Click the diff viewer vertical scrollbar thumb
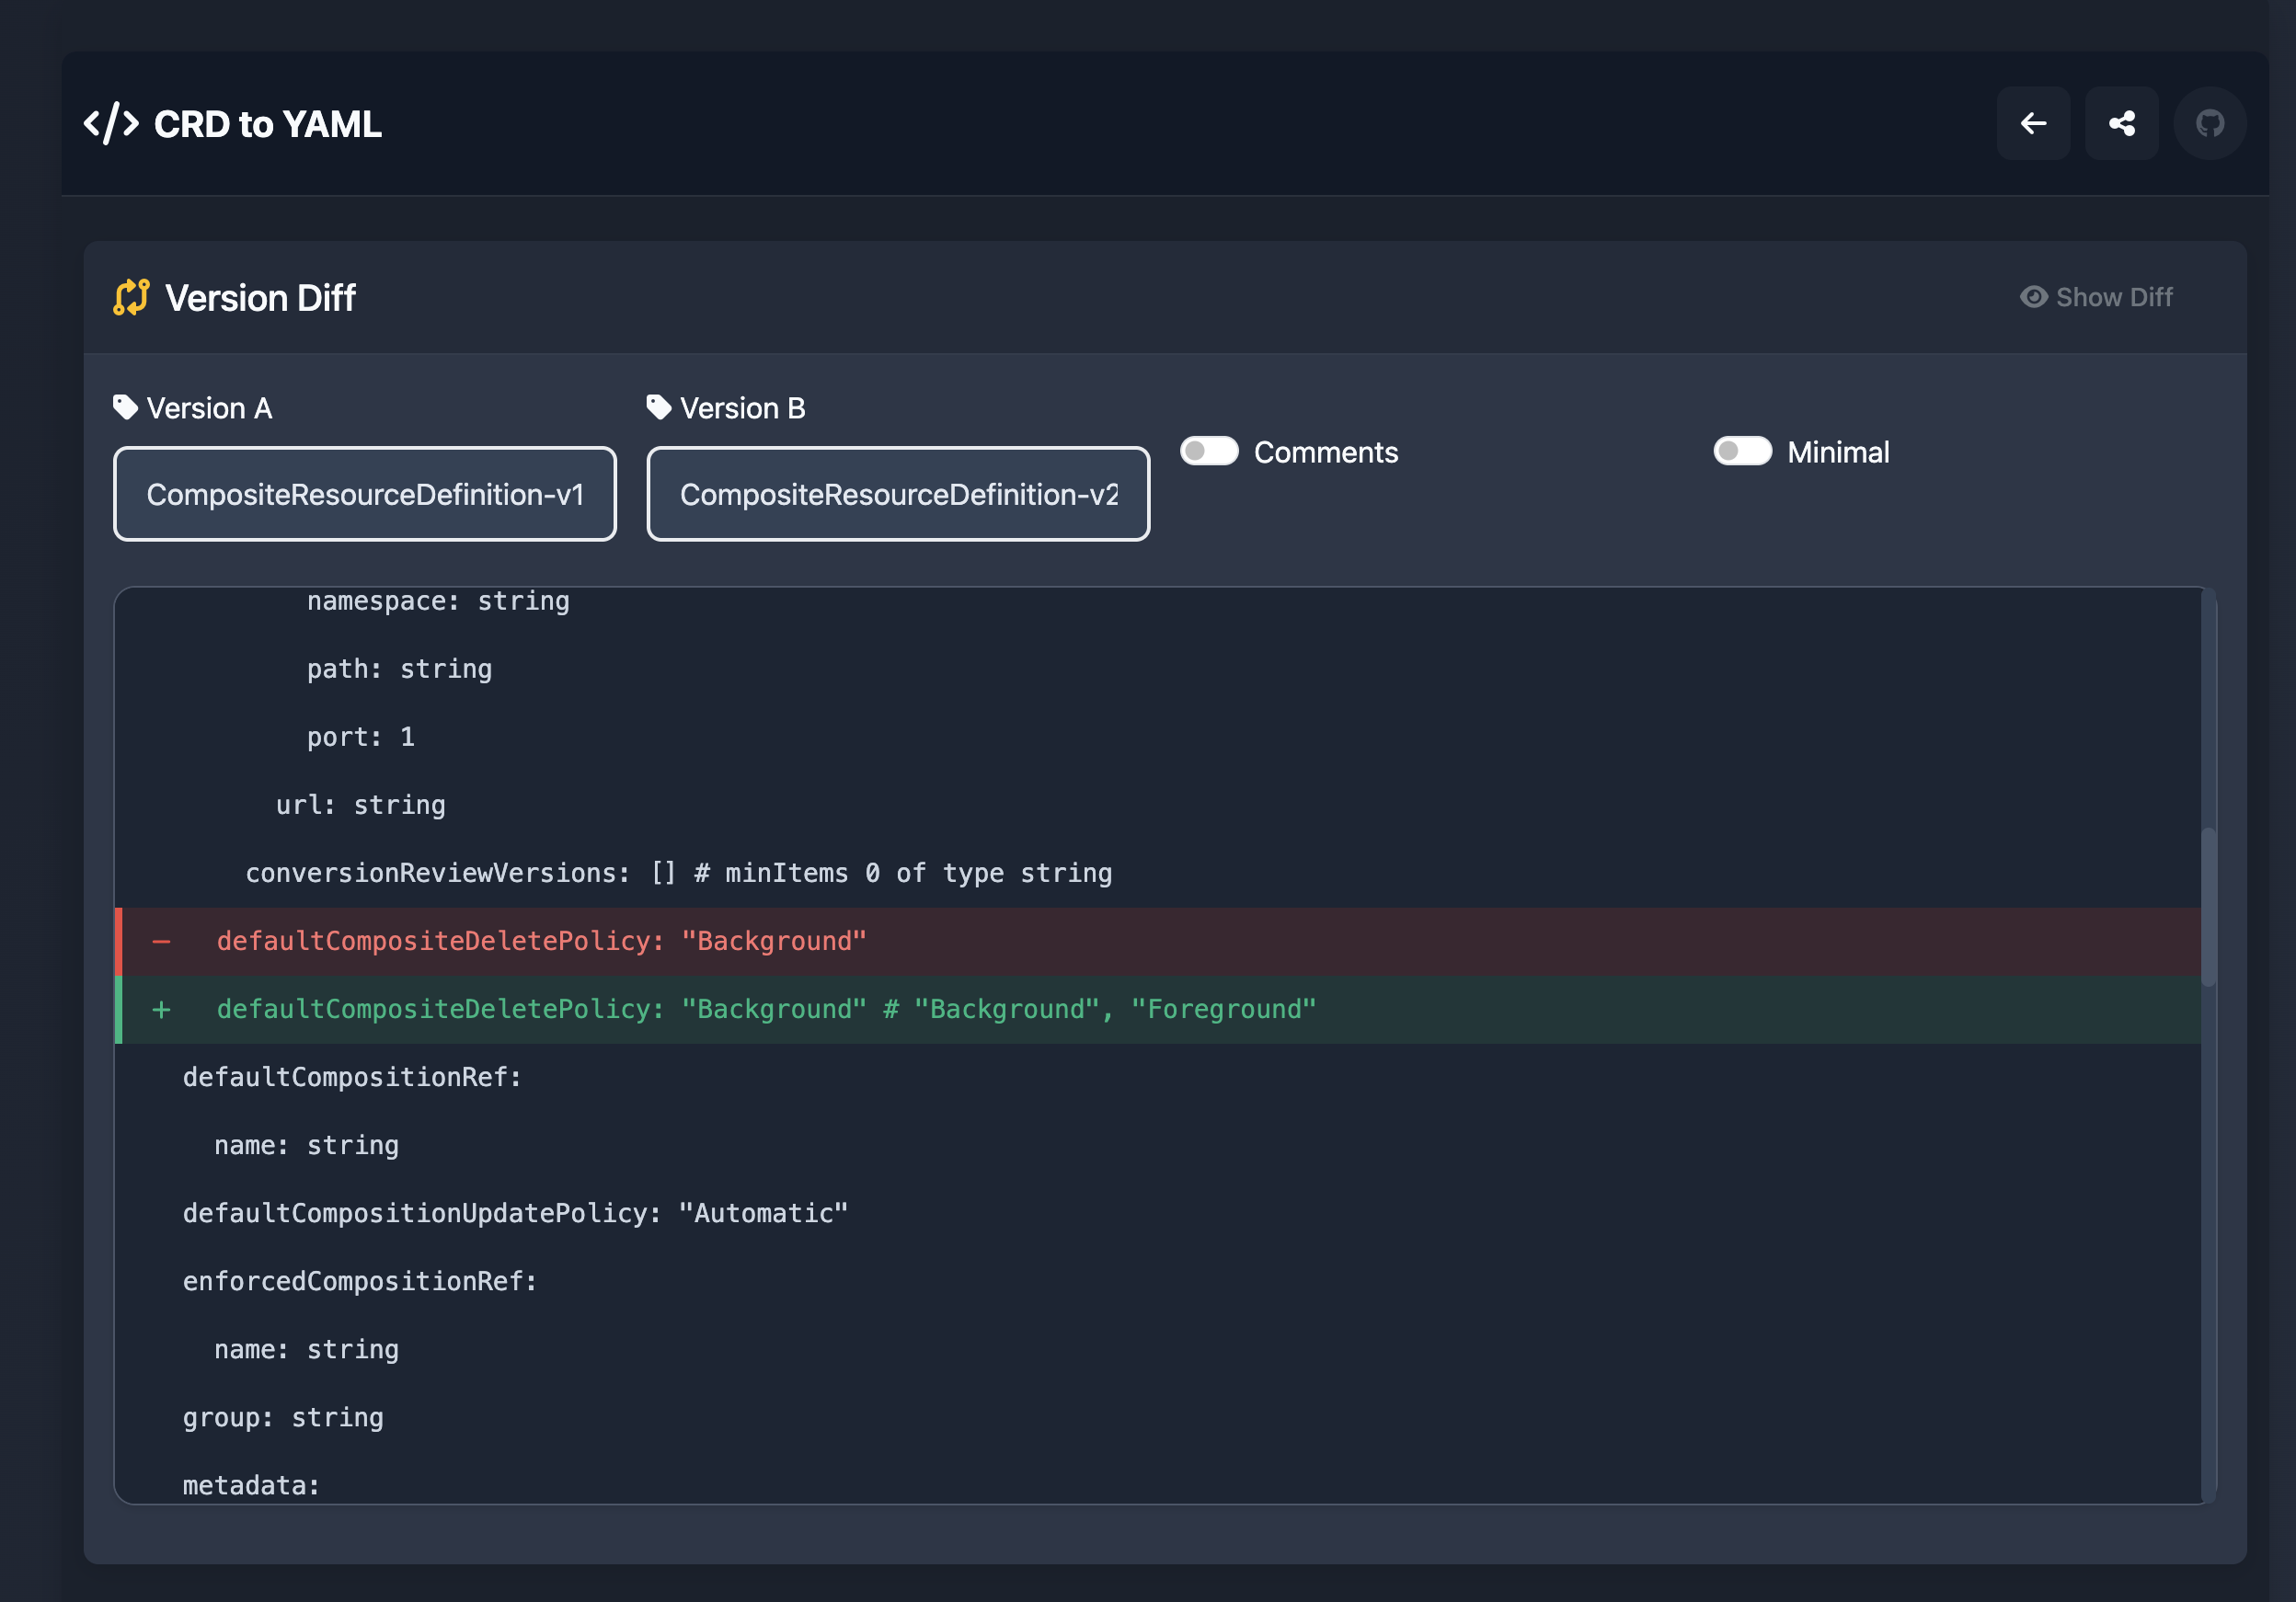The height and width of the screenshot is (1602, 2296). point(2208,906)
